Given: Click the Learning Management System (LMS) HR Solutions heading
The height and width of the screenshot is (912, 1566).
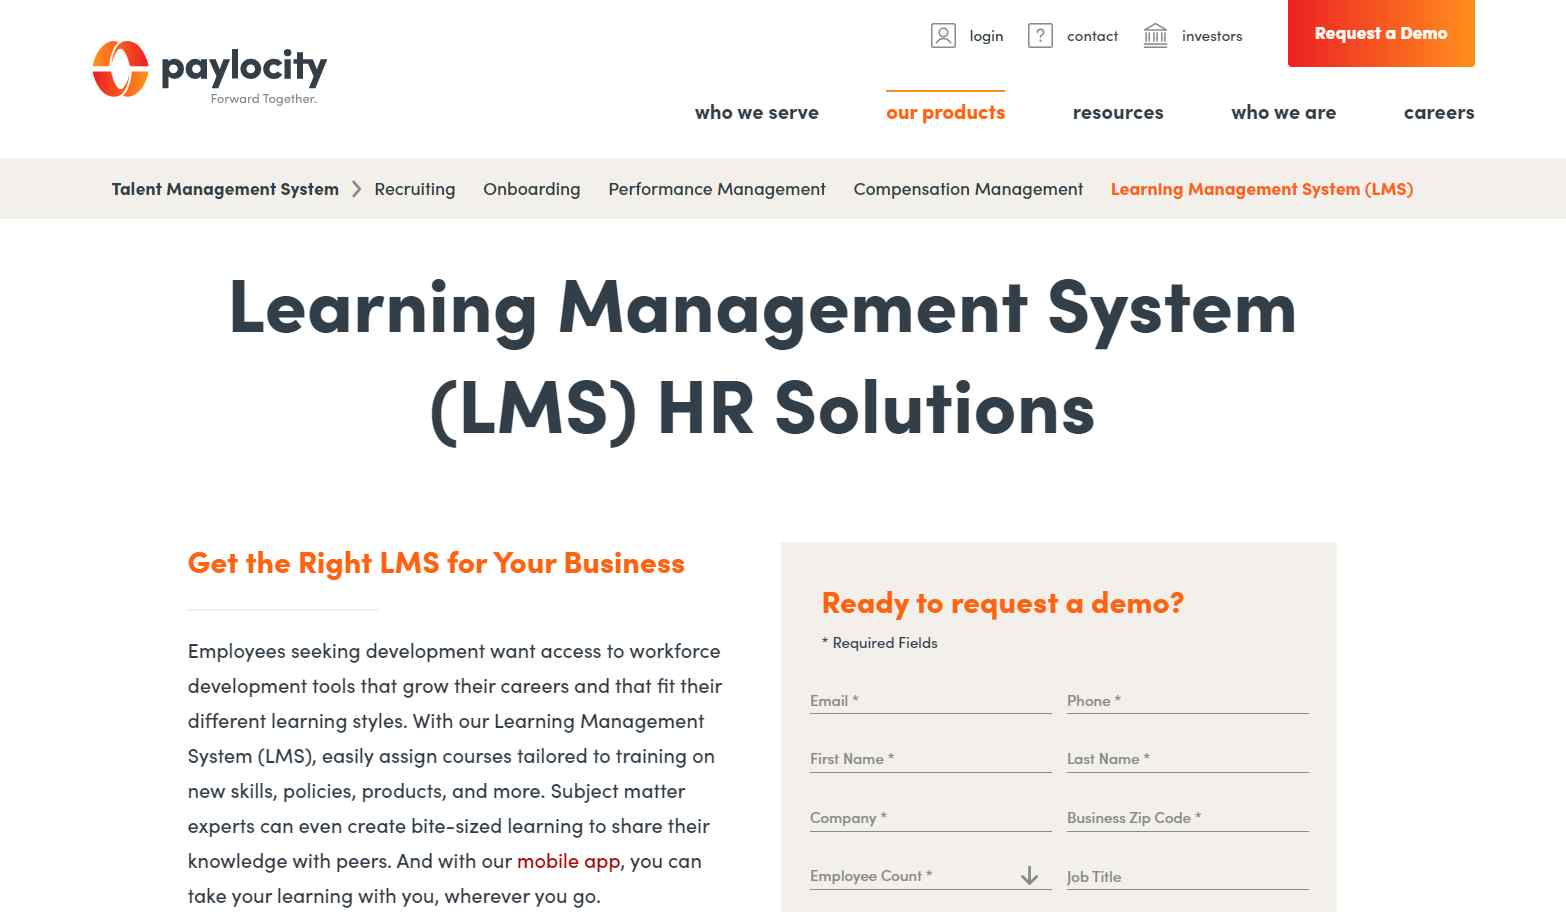Looking at the screenshot, I should (763, 358).
